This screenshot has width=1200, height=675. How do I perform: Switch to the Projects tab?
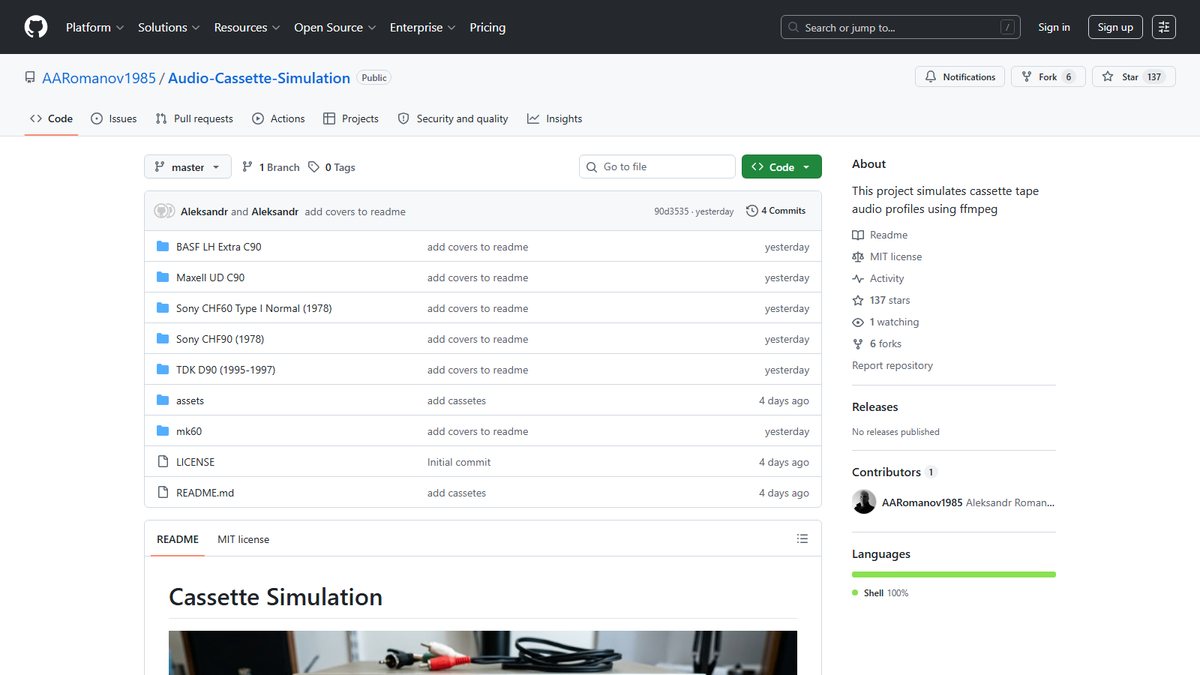point(351,118)
